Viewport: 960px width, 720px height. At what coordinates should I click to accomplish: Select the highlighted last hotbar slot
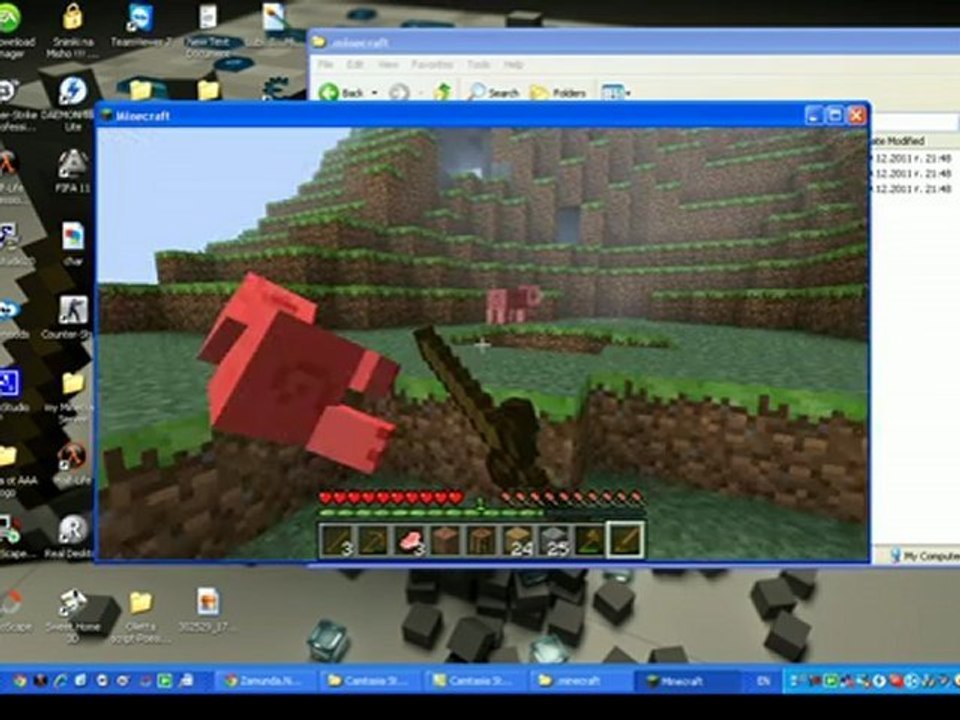[625, 540]
